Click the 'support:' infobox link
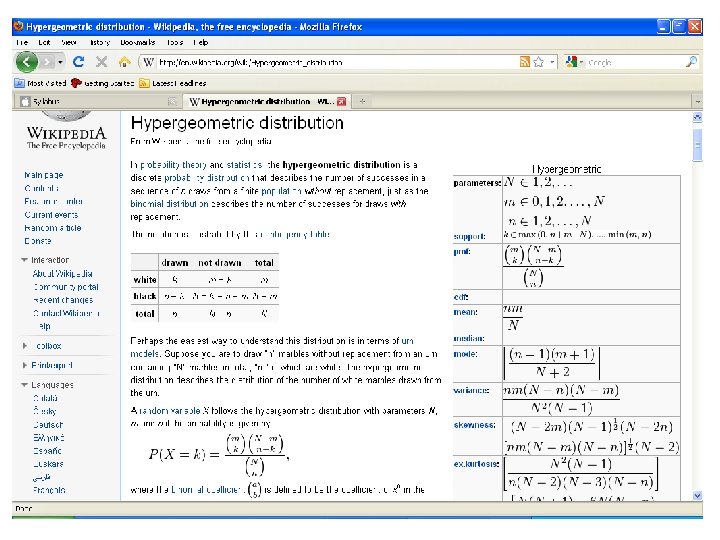Image resolution: width=720 pixels, height=540 pixels. (x=469, y=236)
